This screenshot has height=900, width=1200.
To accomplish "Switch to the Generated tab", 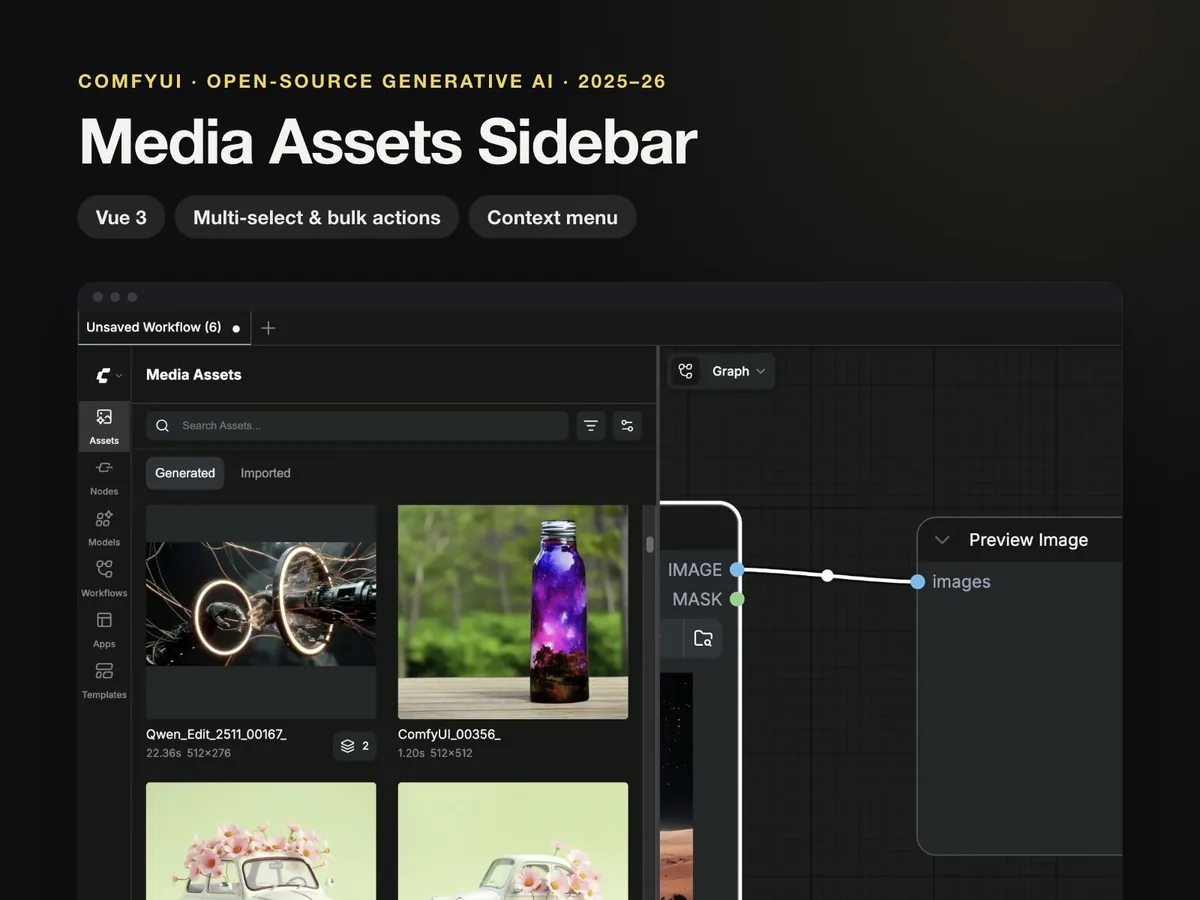I will click(x=185, y=473).
